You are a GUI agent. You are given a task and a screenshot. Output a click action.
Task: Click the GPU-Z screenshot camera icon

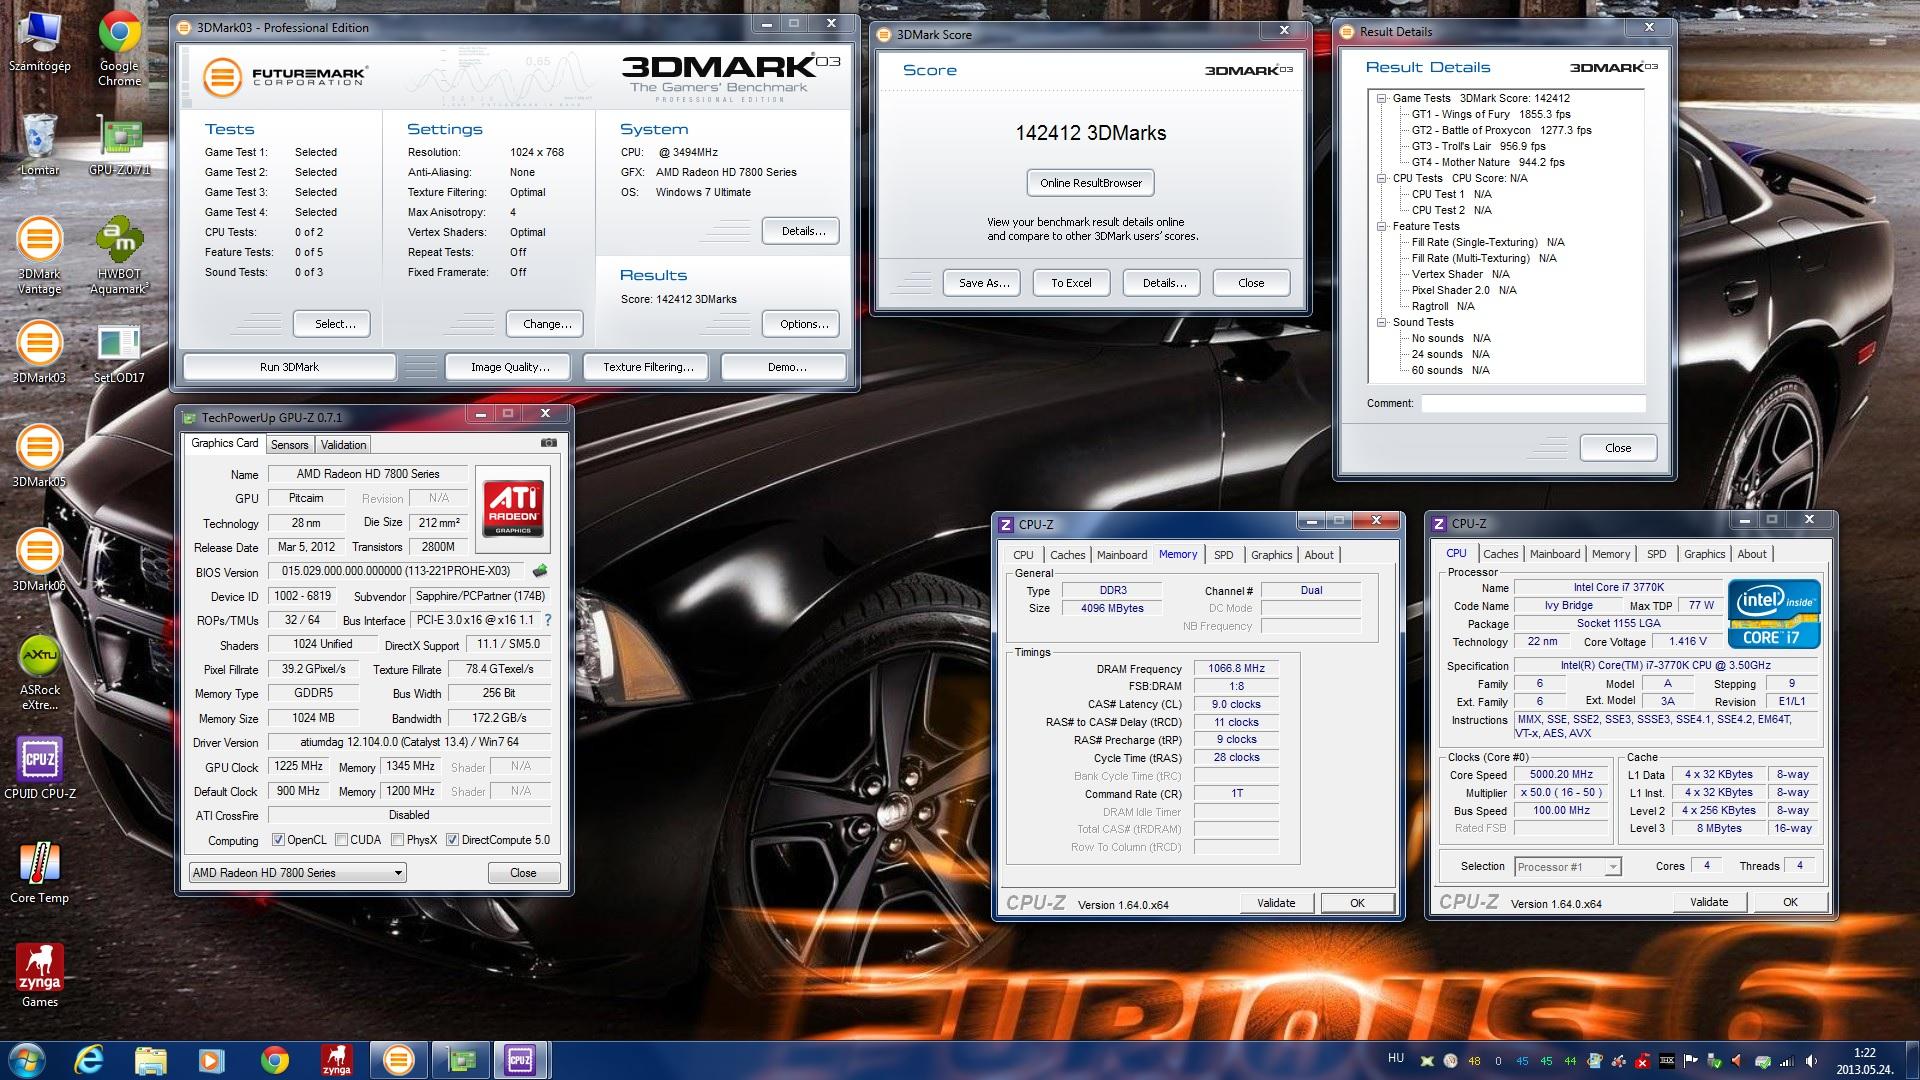pyautogui.click(x=548, y=443)
